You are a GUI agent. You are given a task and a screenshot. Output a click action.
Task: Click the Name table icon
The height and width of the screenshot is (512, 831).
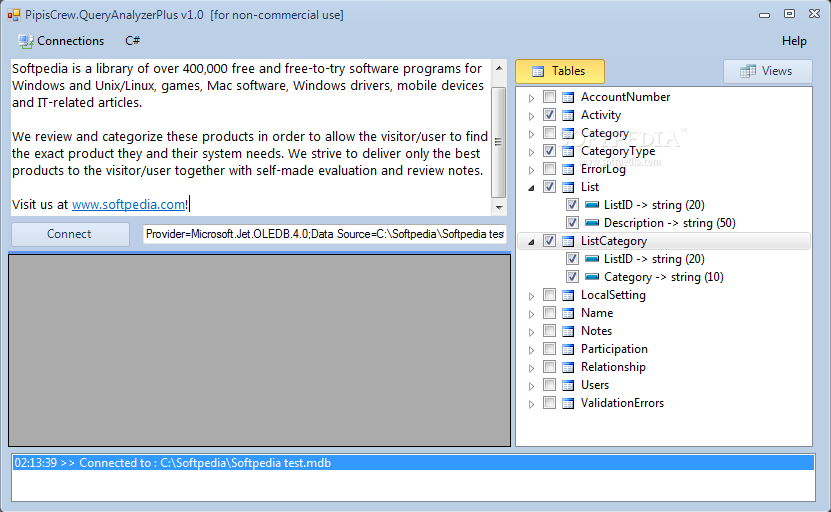click(568, 313)
